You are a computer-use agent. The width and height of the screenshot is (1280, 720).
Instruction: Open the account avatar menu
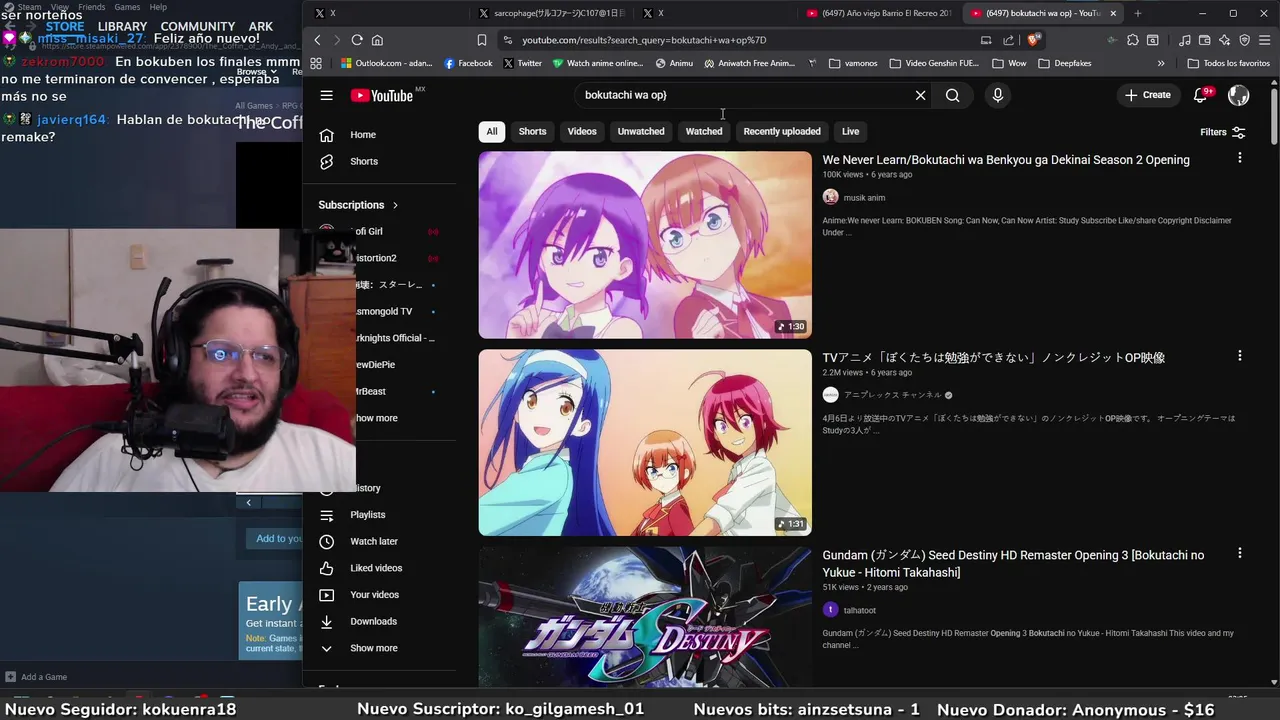[x=1238, y=95]
